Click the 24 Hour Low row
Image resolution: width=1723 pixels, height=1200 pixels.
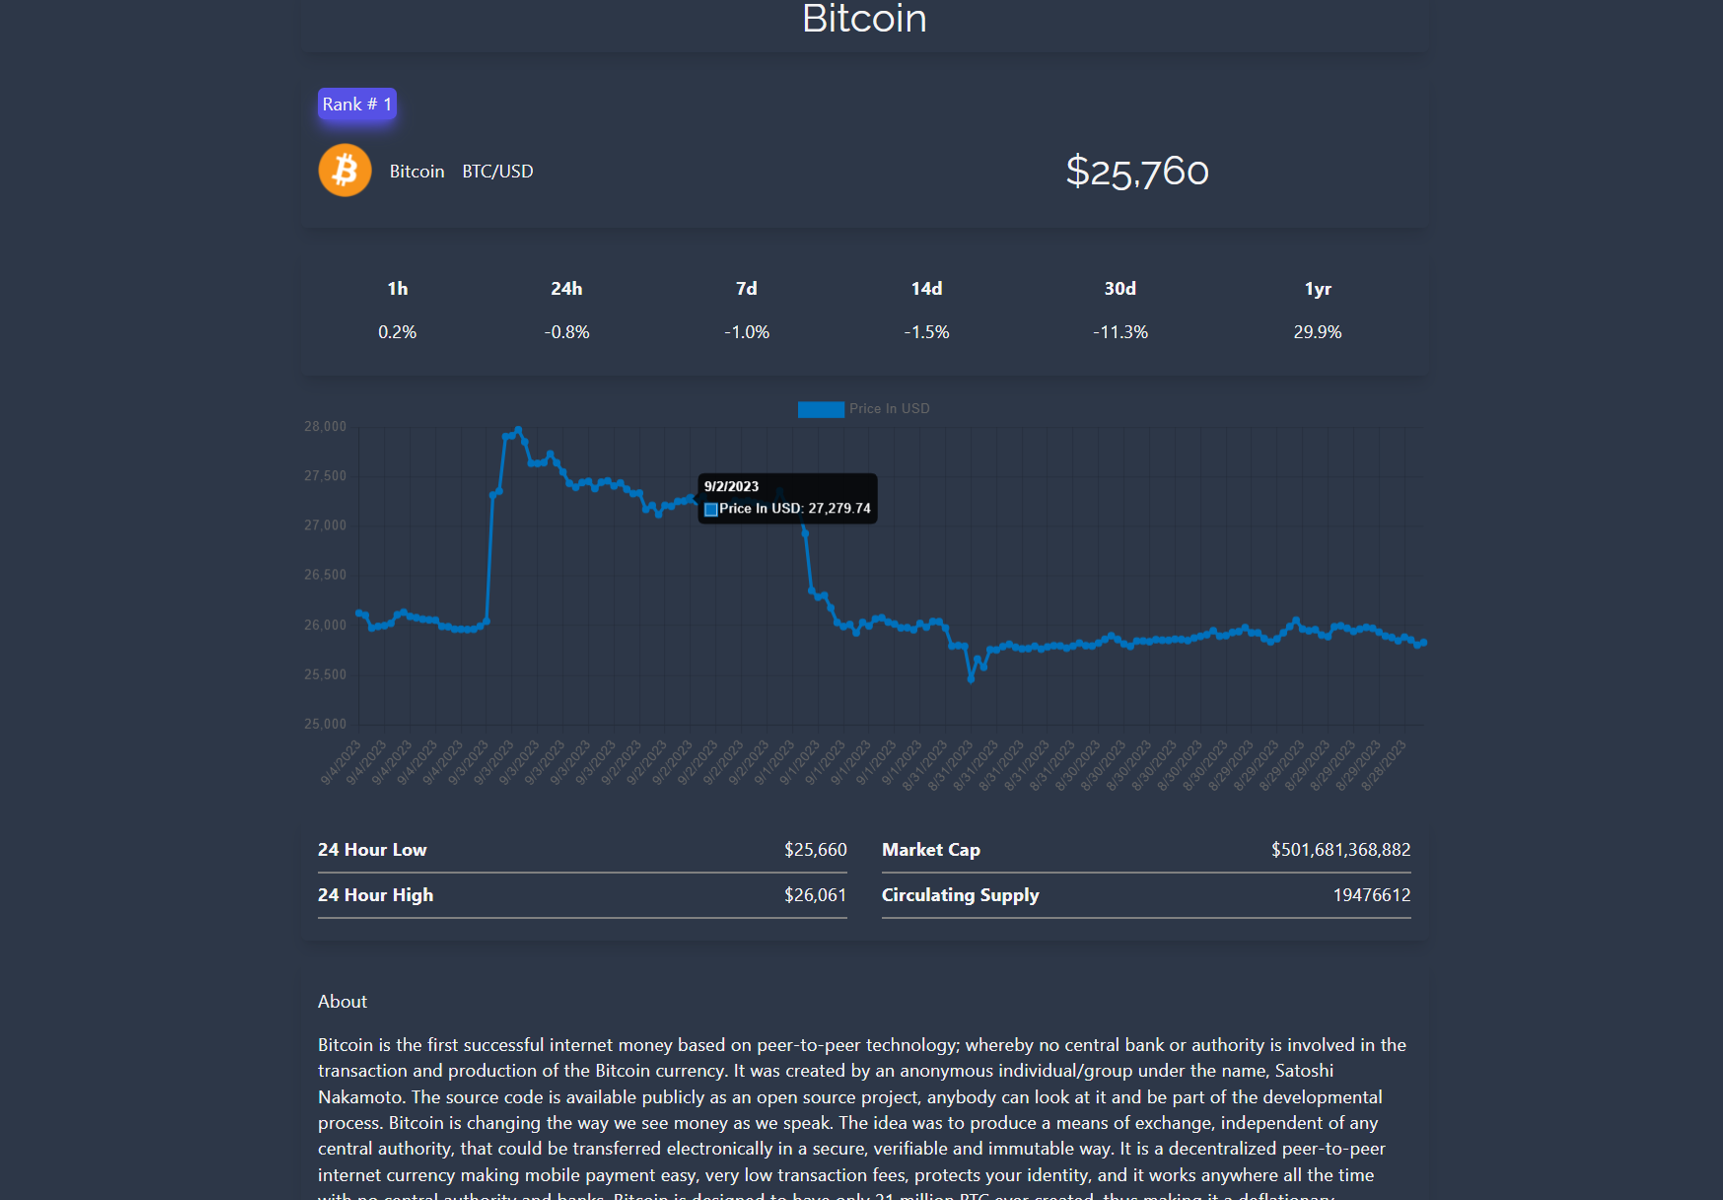point(582,850)
